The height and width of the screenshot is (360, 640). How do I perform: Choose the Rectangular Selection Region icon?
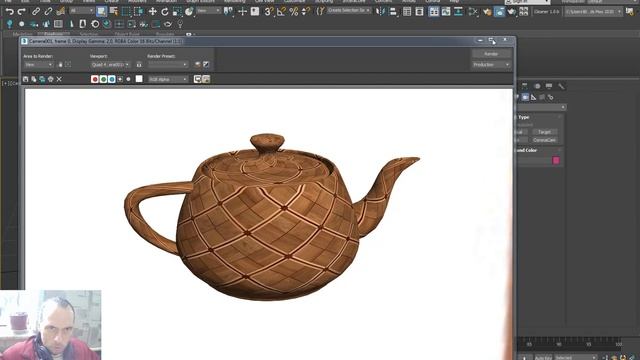pyautogui.click(x=126, y=11)
